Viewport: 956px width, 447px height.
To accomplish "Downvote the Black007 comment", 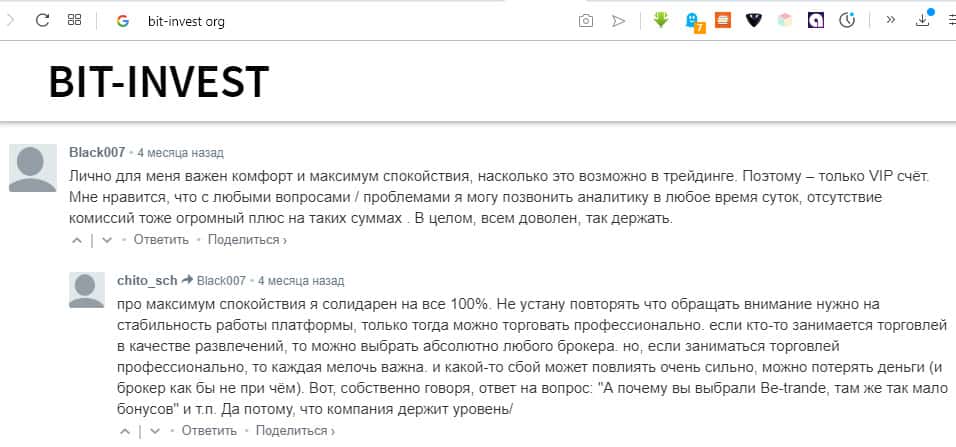I will 107,240.
